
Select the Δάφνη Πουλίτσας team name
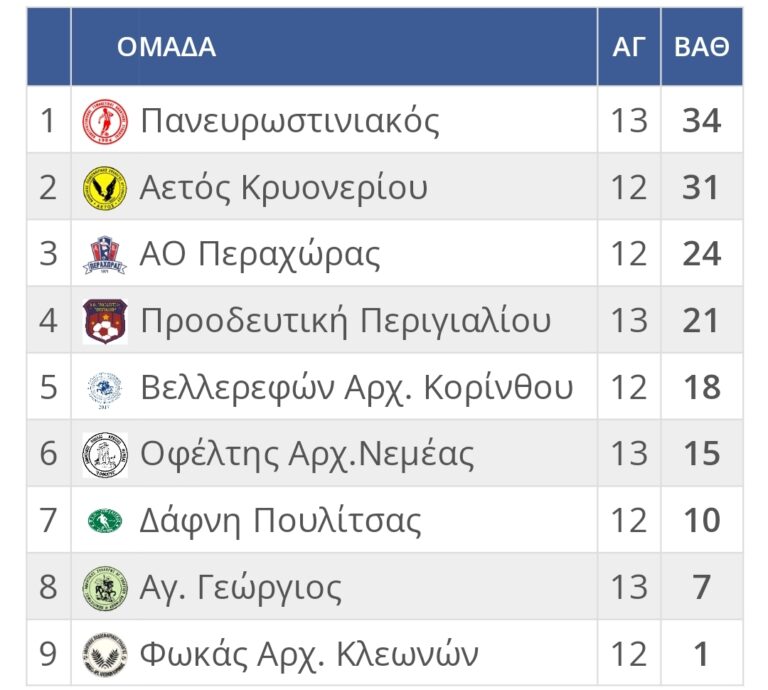[x=281, y=521]
